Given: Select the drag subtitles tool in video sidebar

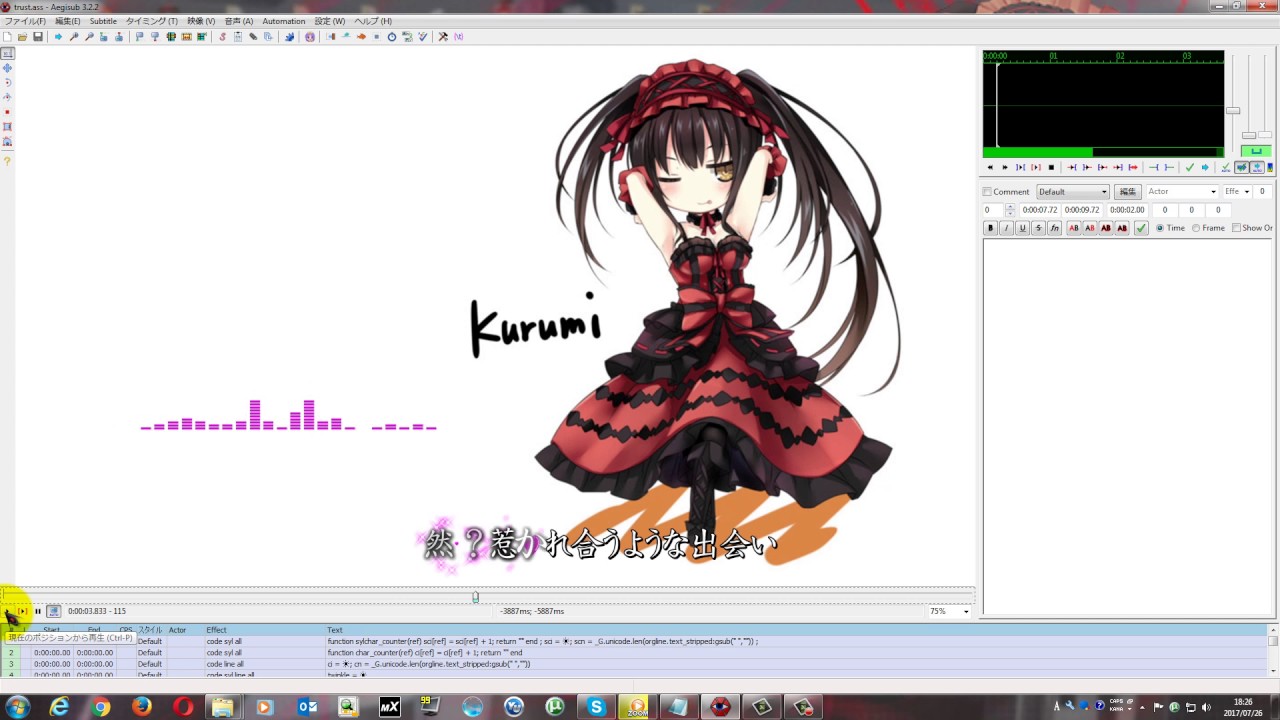Looking at the screenshot, I should click(7, 67).
